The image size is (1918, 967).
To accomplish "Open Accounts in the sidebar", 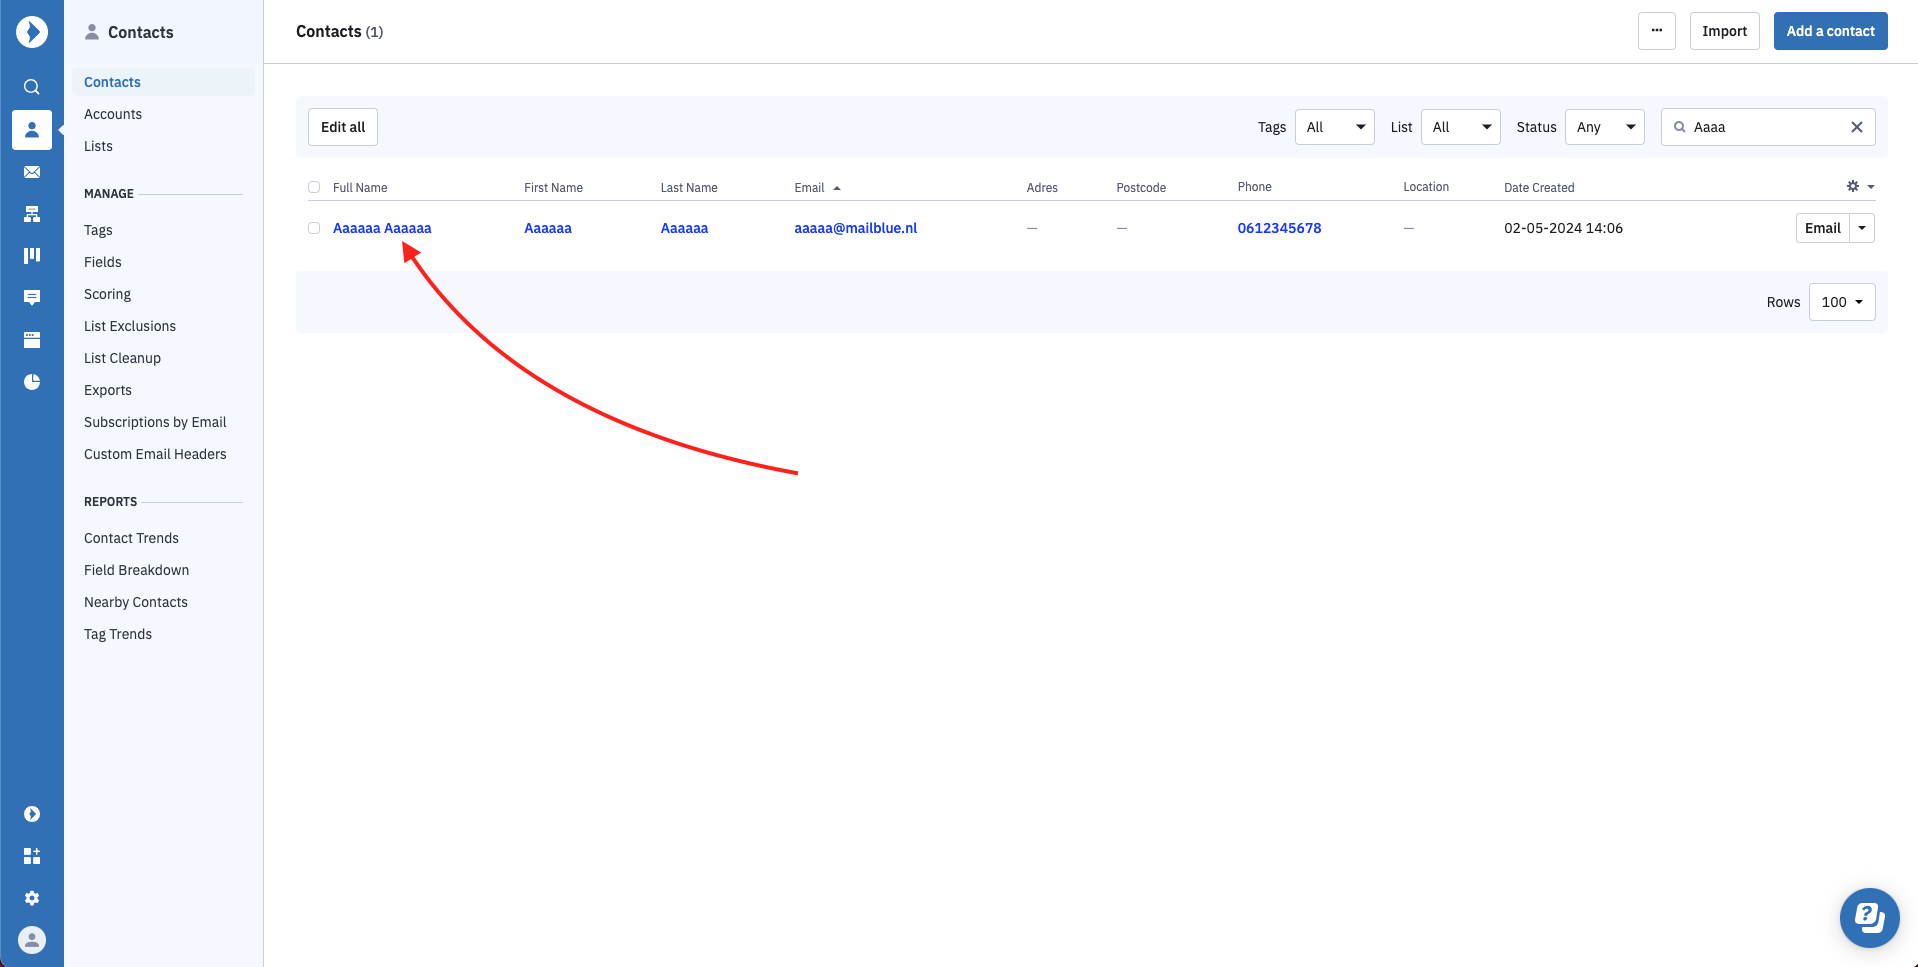I will pos(113,114).
